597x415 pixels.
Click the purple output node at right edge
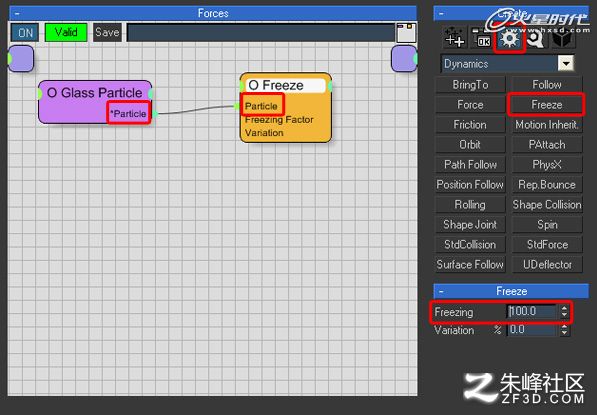(x=404, y=59)
